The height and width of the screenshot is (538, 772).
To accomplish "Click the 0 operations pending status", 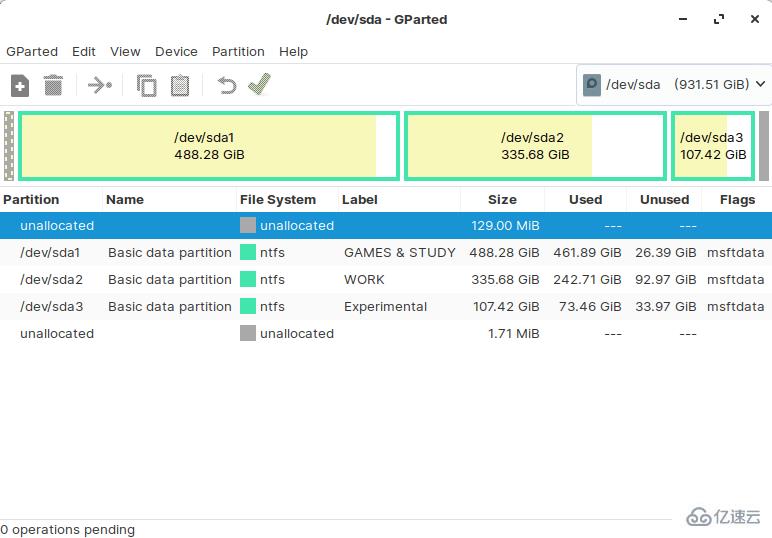I will (67, 530).
